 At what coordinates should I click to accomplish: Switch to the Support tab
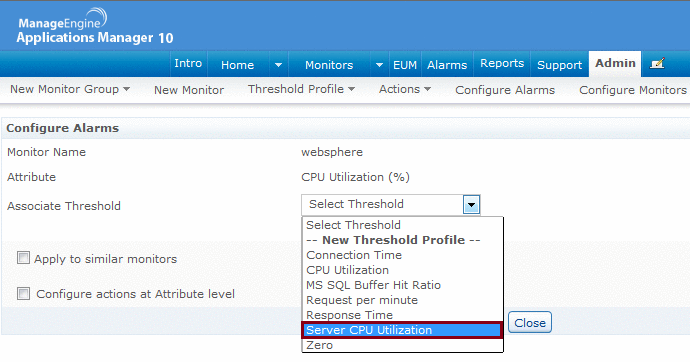pos(559,65)
